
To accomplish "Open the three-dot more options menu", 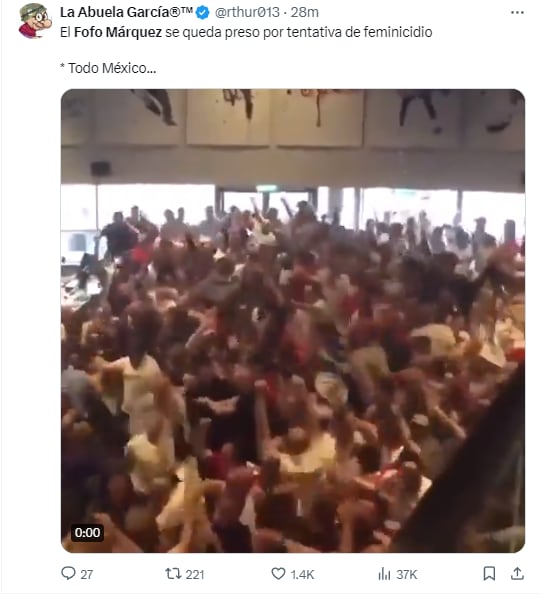I will point(517,13).
